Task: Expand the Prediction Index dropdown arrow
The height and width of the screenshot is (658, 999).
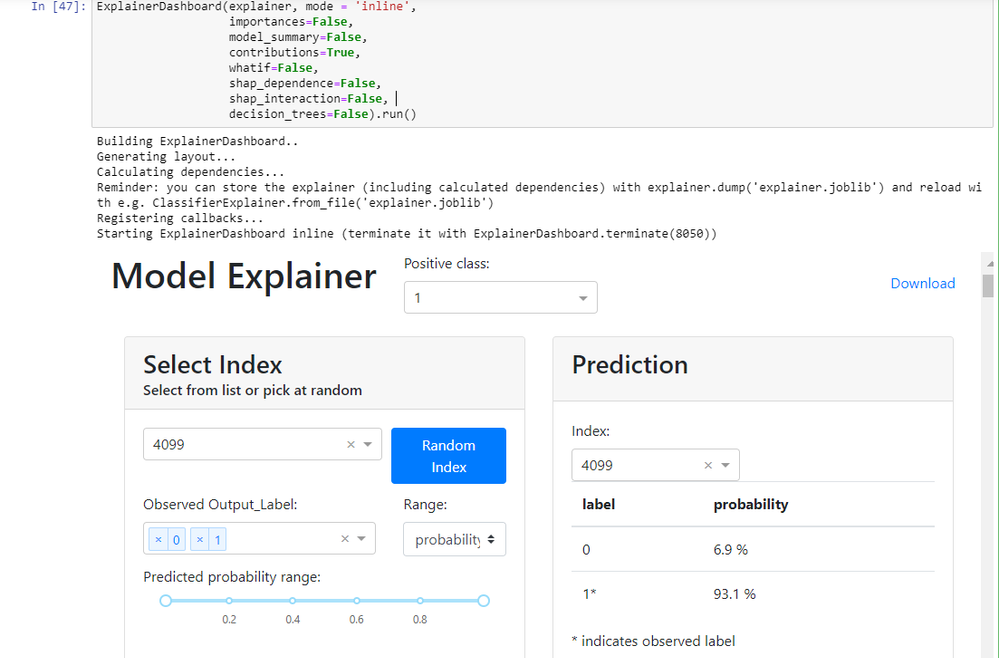Action: tap(725, 465)
